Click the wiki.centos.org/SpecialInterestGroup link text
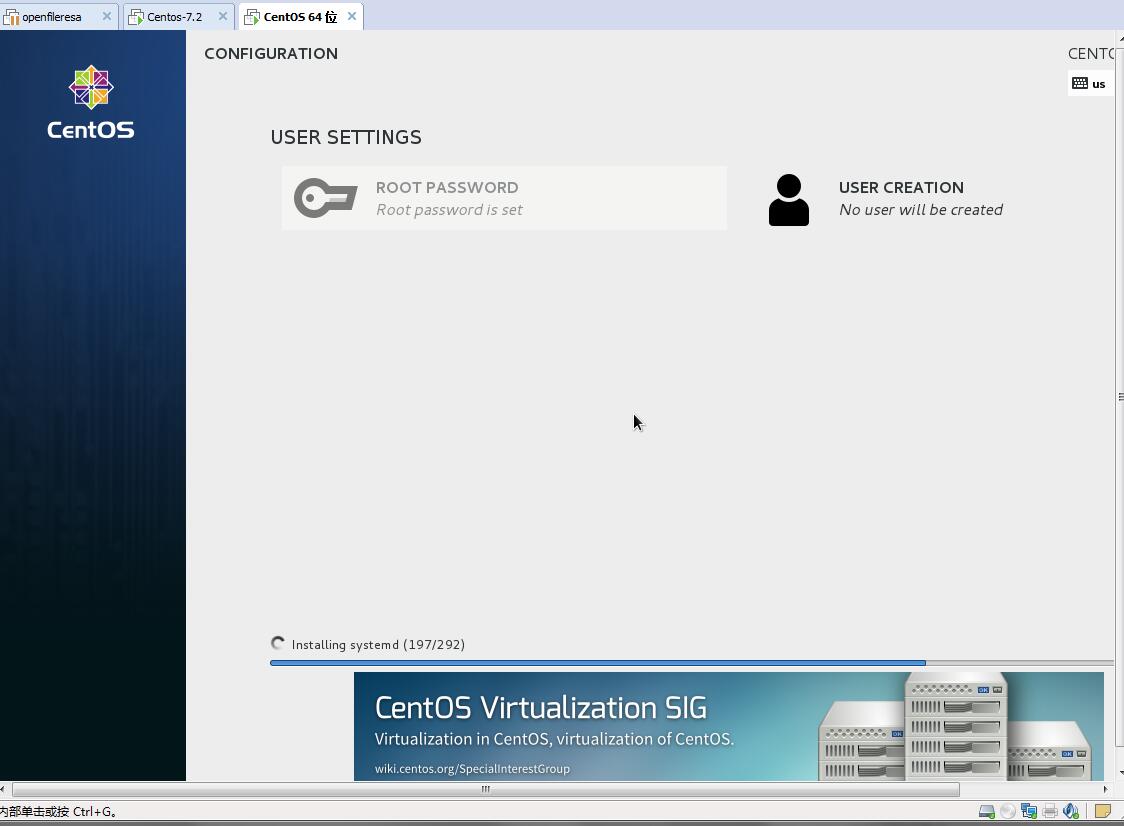The image size is (1124, 826). point(472,769)
